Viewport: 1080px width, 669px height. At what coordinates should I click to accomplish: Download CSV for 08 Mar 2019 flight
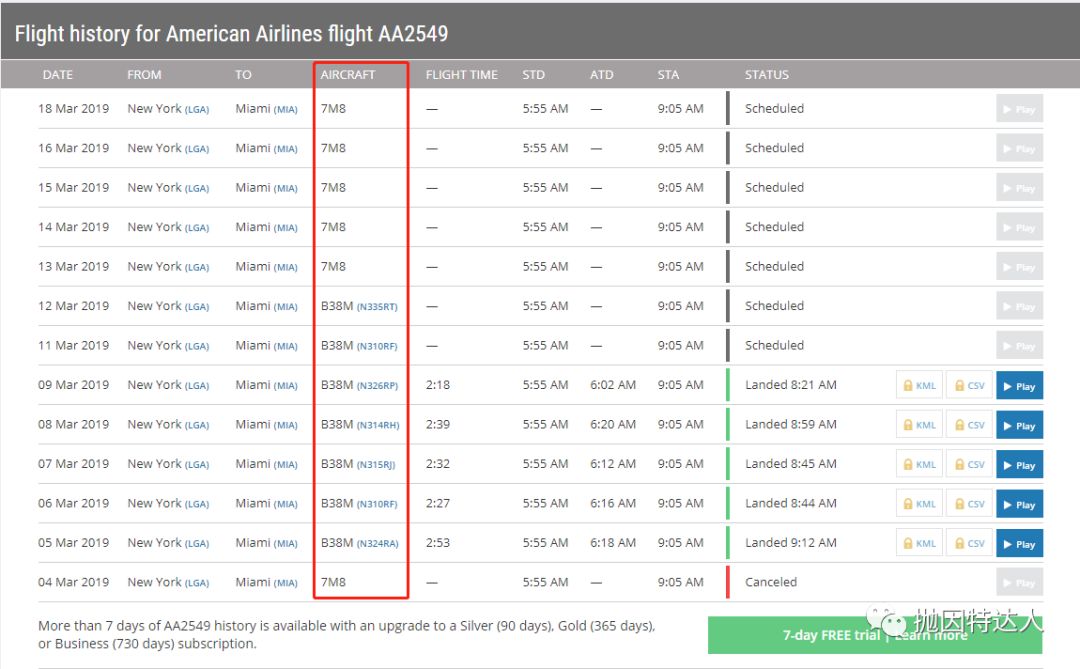pyautogui.click(x=970, y=425)
